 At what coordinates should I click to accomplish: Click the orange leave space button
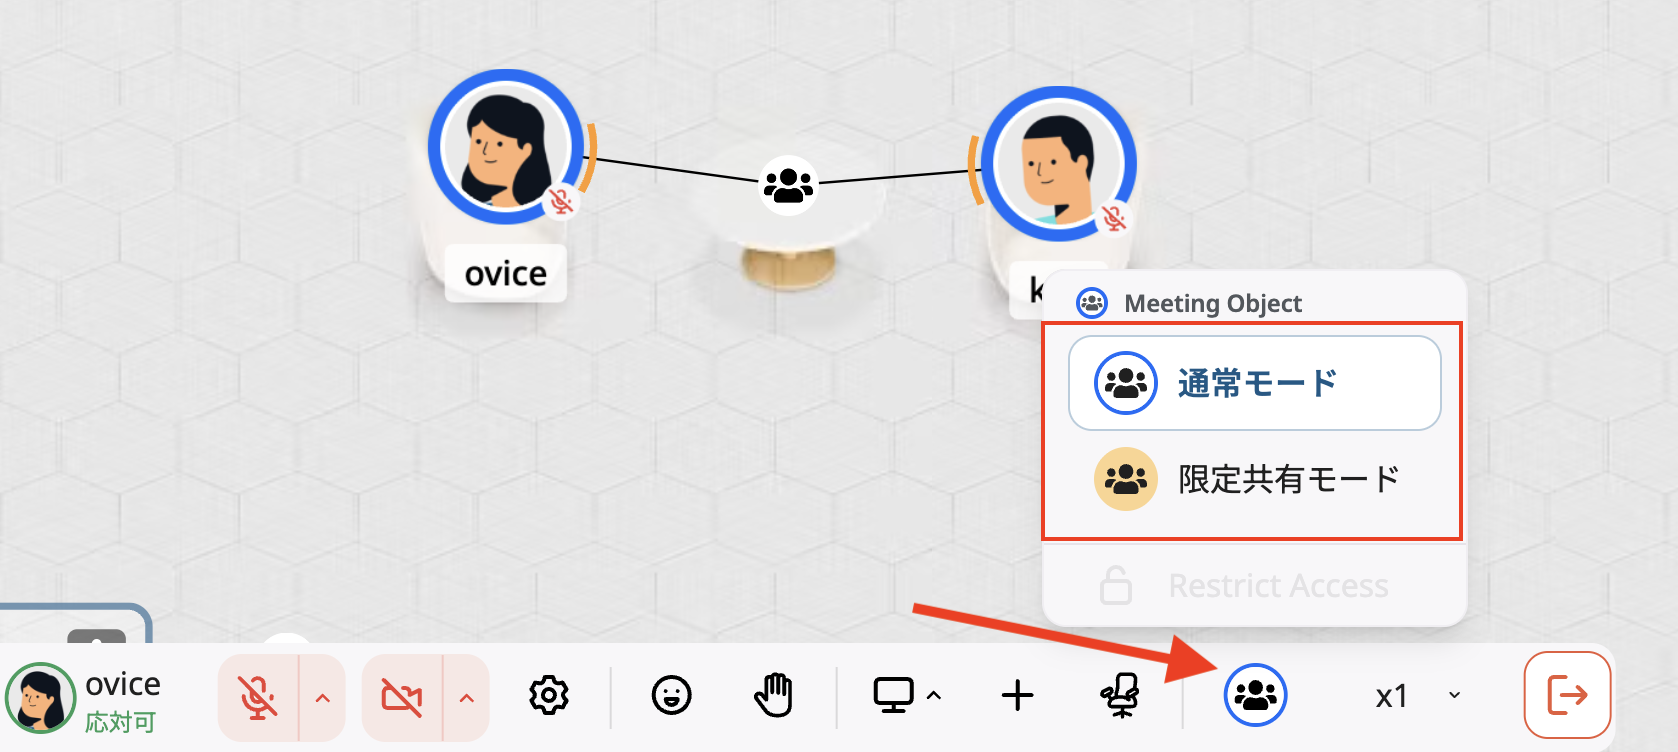pos(1566,695)
